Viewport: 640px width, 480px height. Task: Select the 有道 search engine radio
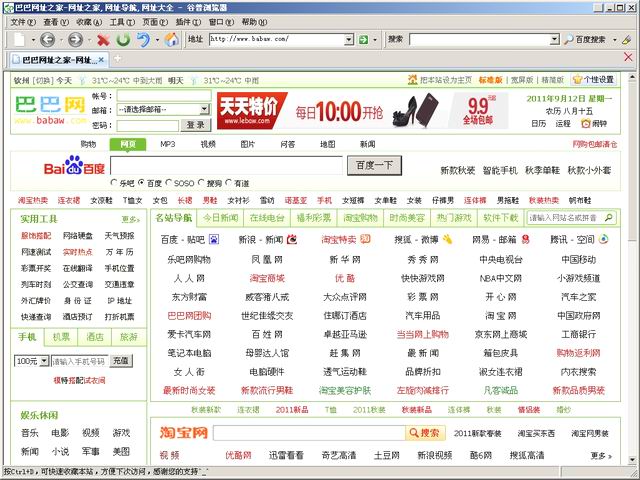pos(229,183)
